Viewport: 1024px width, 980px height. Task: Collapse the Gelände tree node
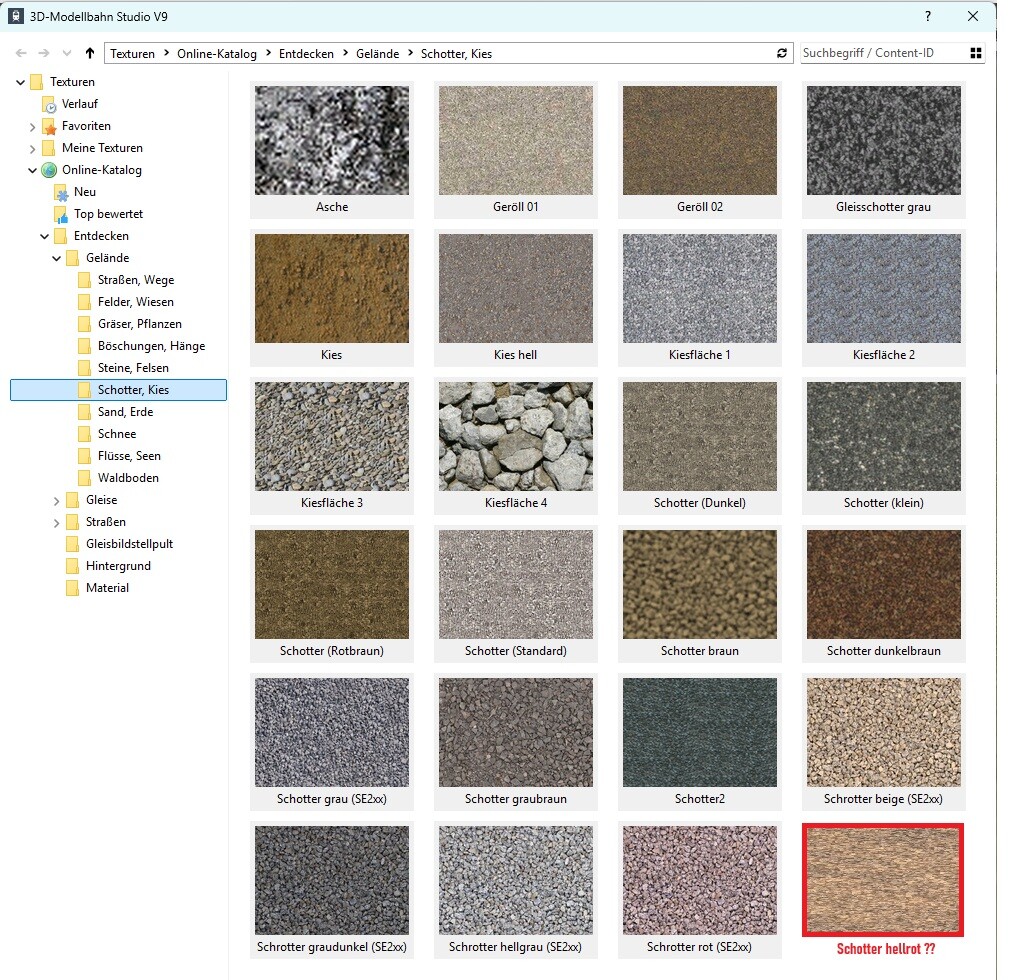[x=57, y=258]
